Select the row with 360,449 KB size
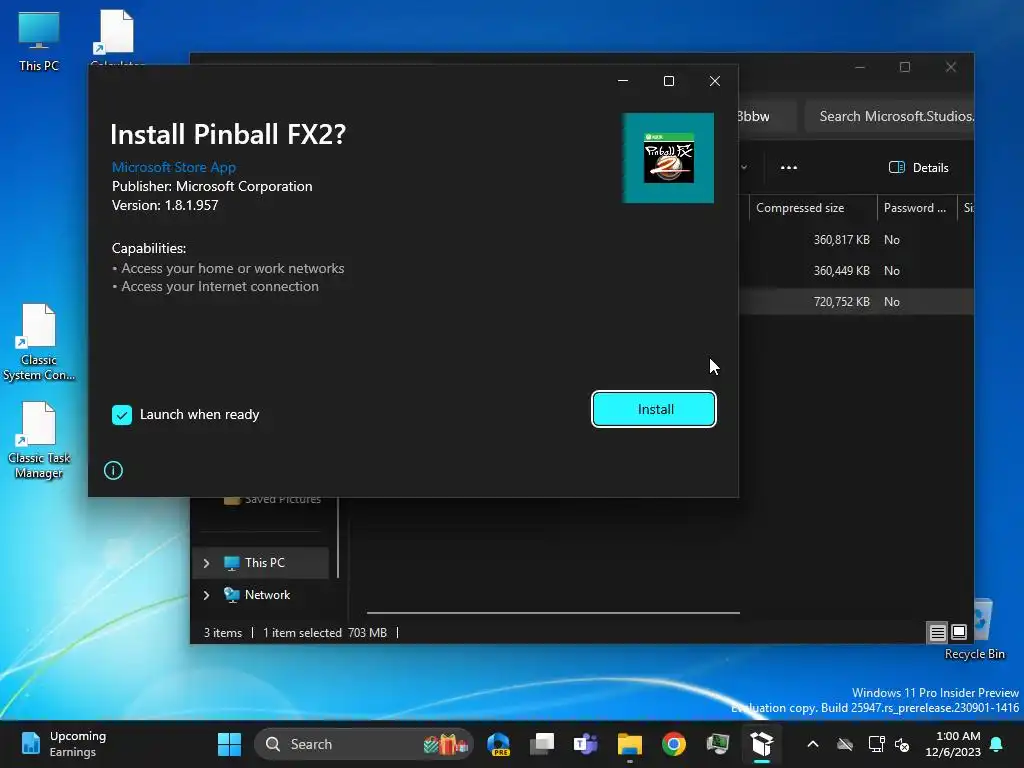The image size is (1024, 768). [x=856, y=270]
